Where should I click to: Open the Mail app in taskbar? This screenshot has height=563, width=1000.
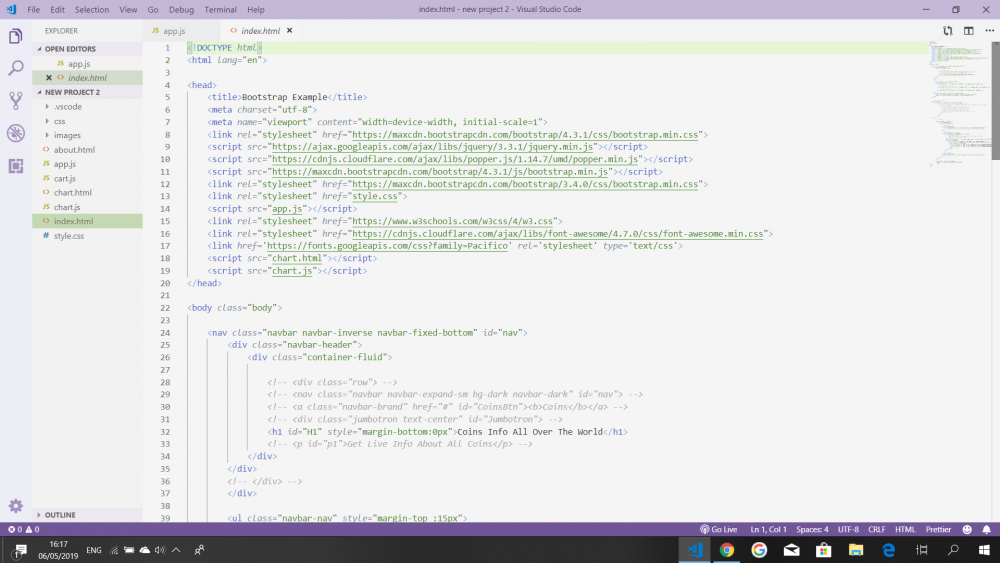[791, 550]
